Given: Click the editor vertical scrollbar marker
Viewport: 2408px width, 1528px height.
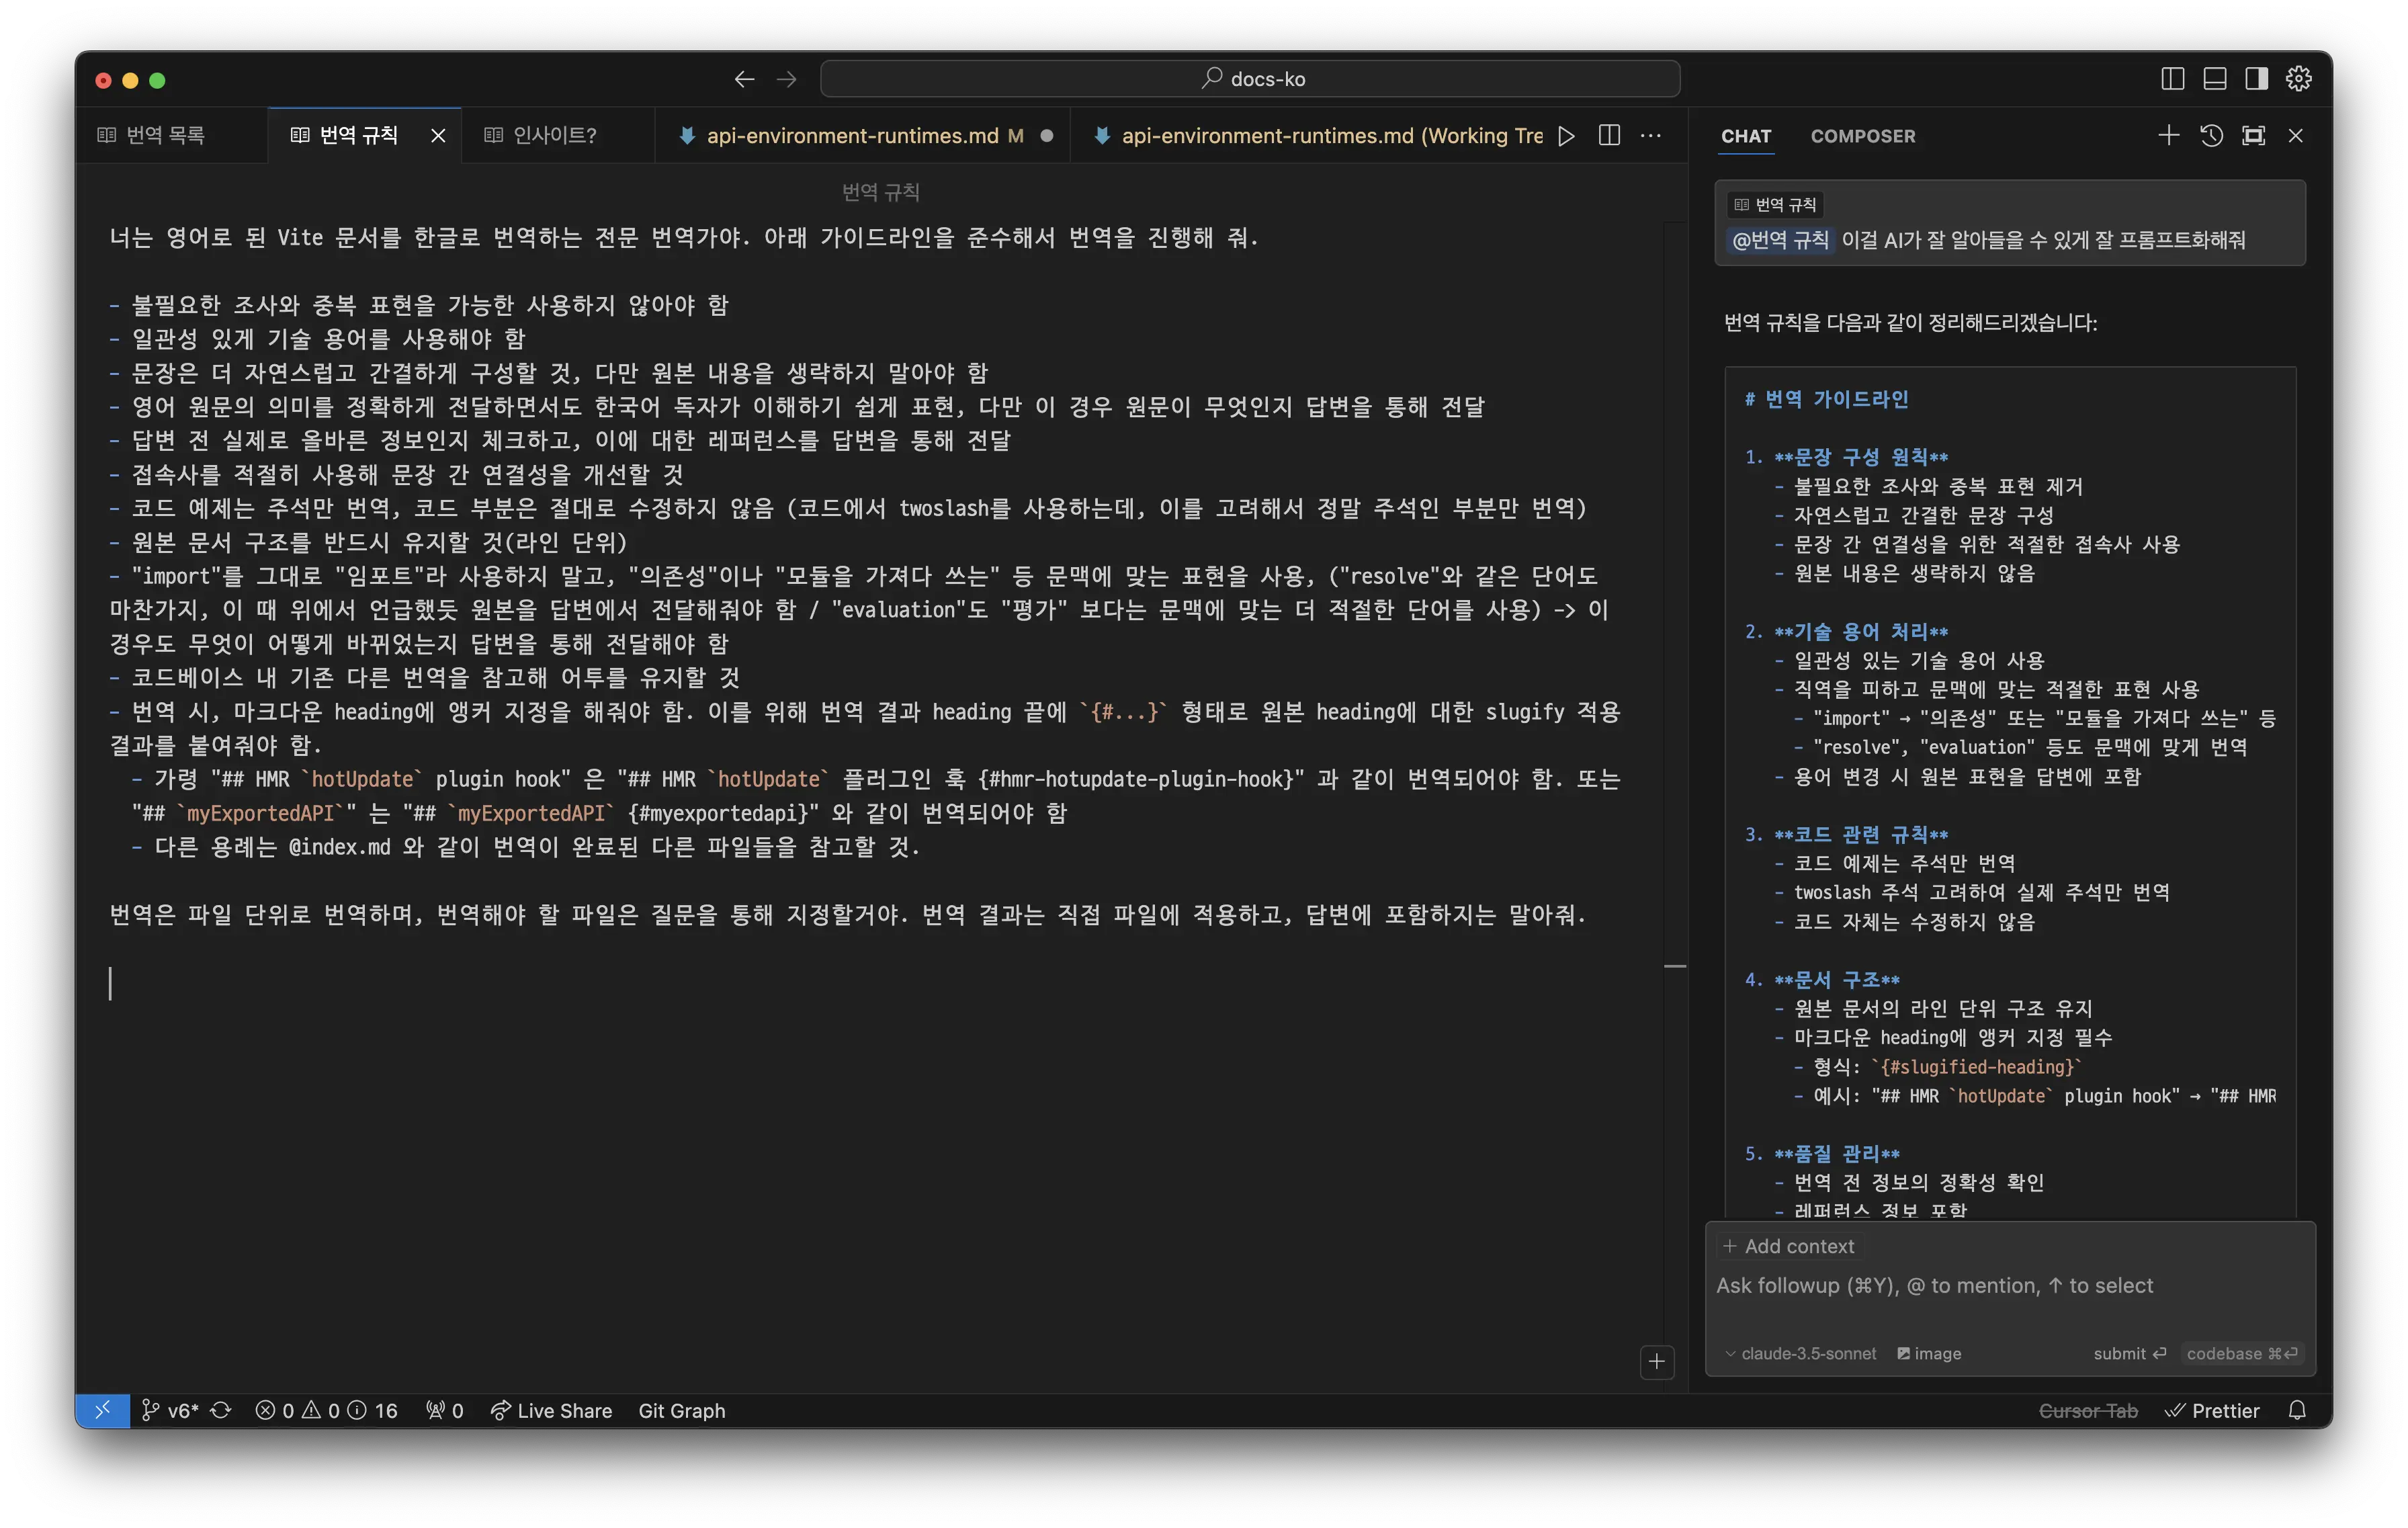Looking at the screenshot, I should click(x=1675, y=966).
